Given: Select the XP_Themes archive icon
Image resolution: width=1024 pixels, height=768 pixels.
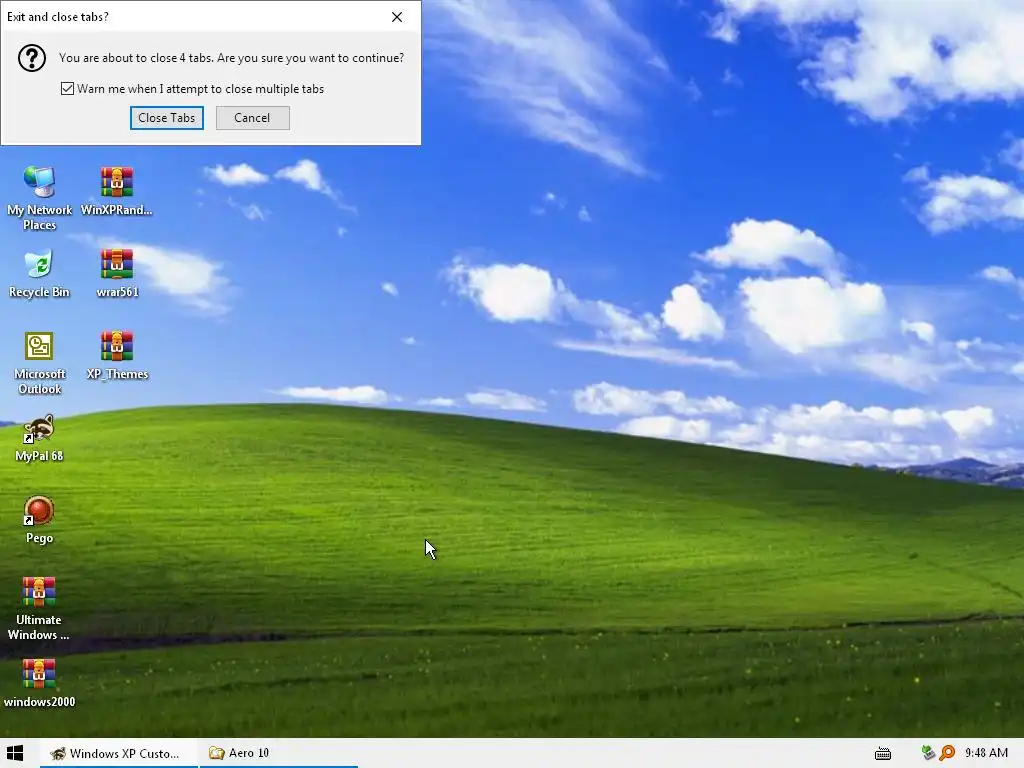Looking at the screenshot, I should 117,355.
